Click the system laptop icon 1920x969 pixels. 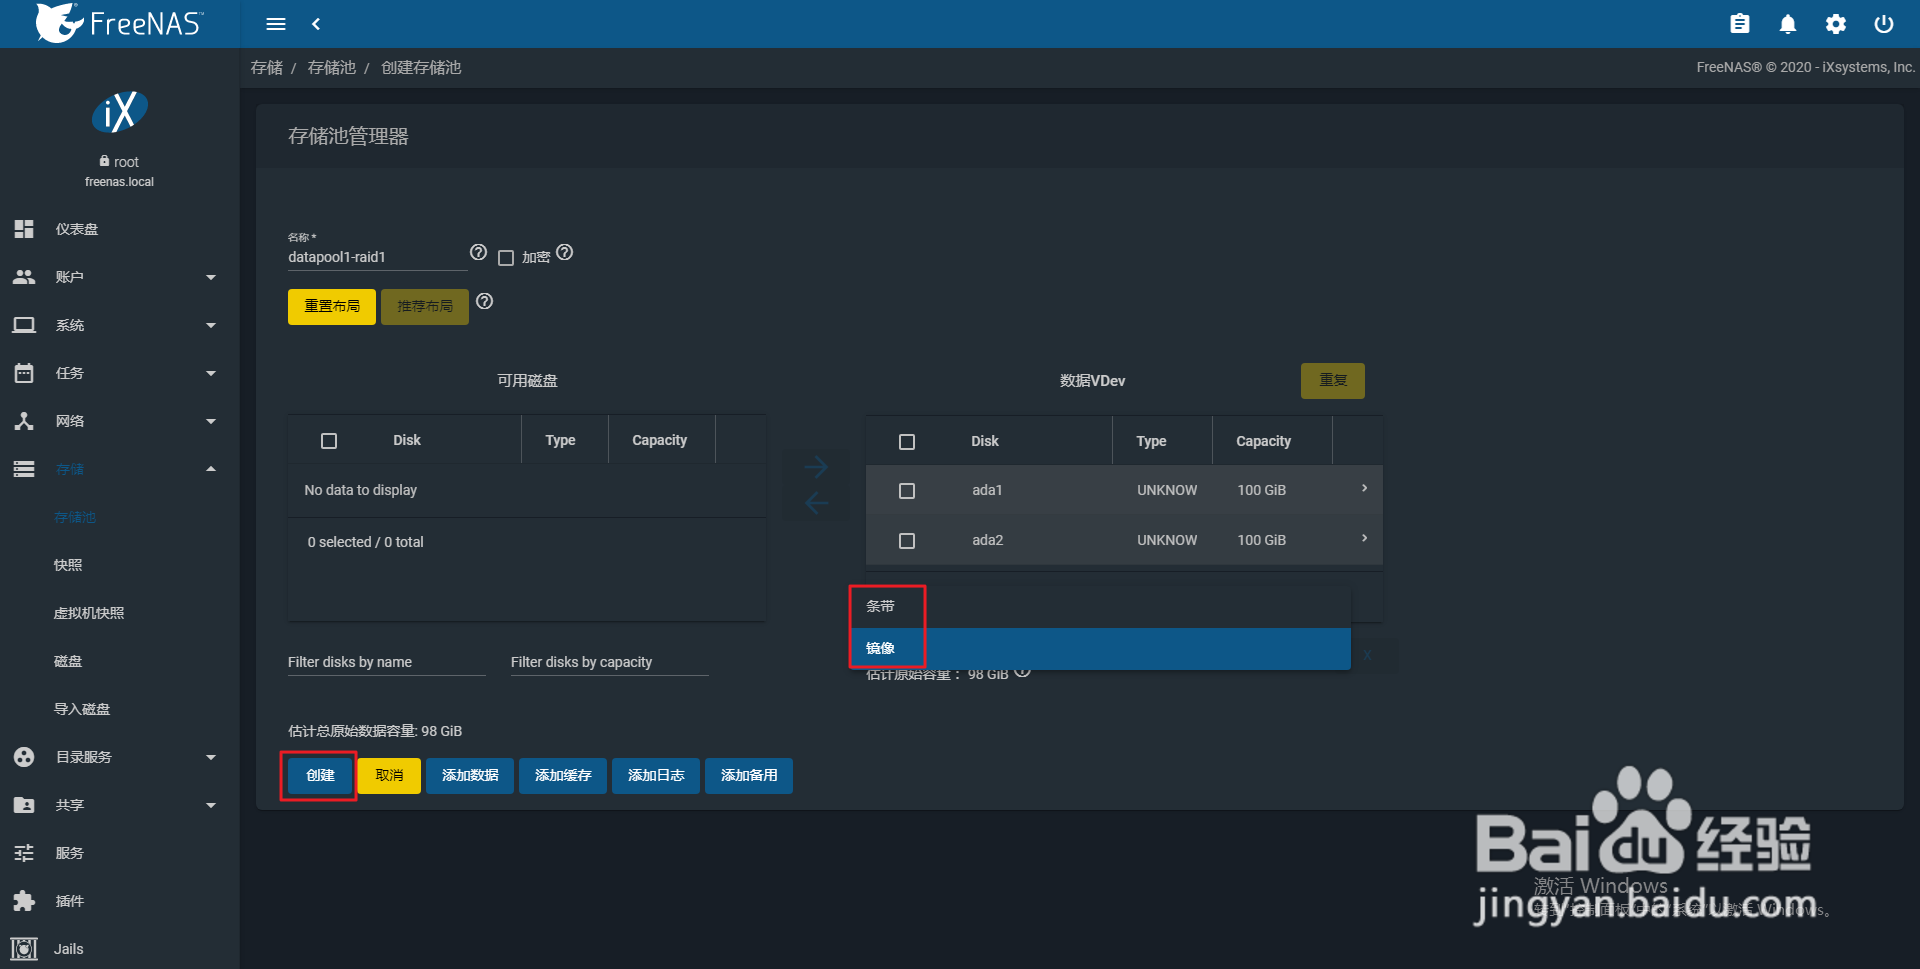coord(24,325)
